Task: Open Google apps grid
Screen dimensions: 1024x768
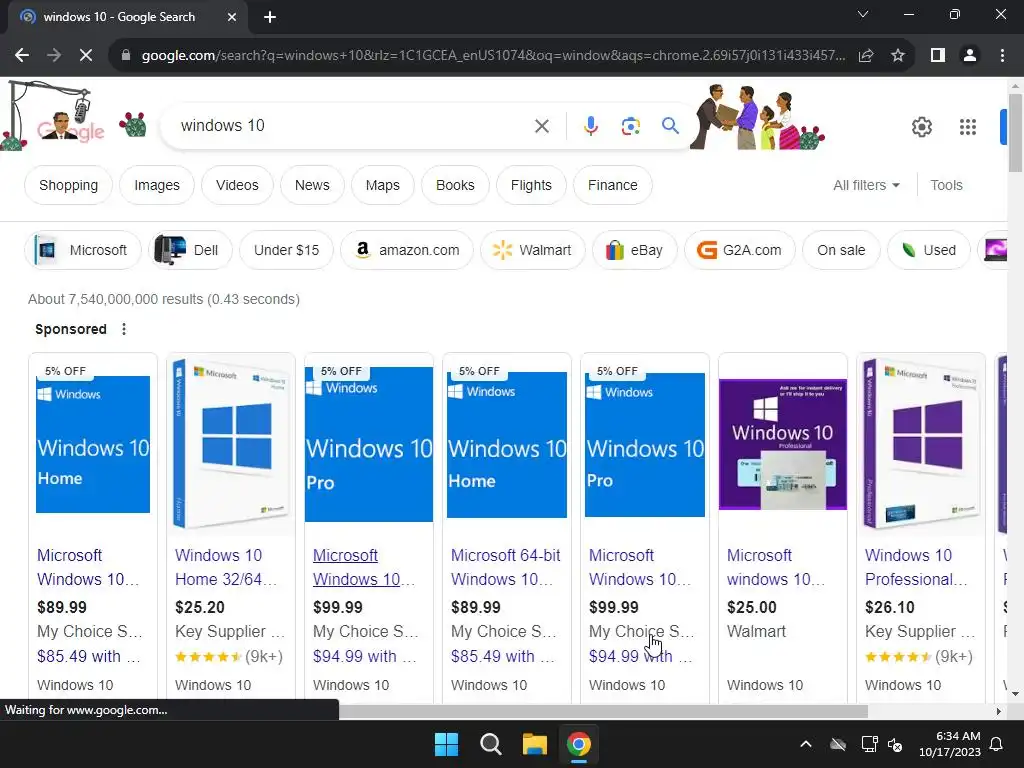Action: pos(968,127)
